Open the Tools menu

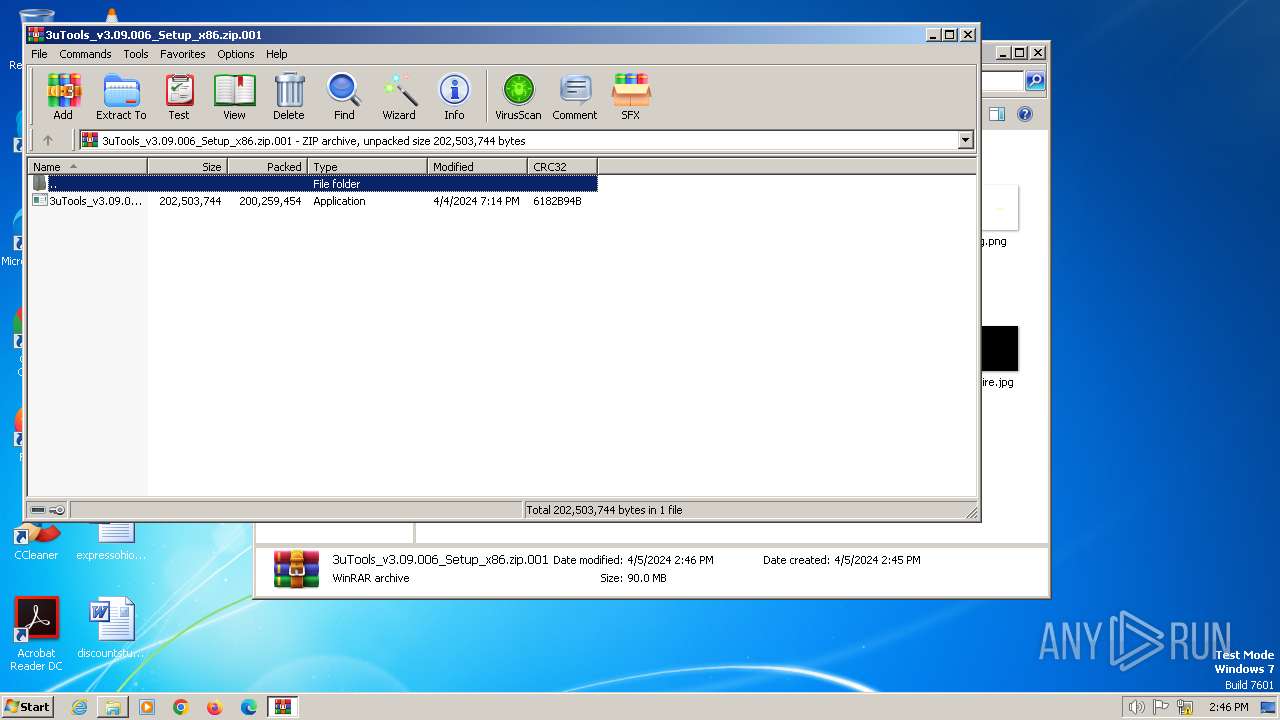coord(136,54)
